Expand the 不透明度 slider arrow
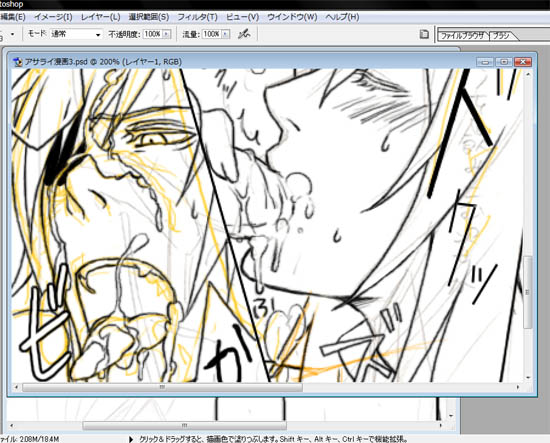Screen dimensions: 550x443 pyautogui.click(x=167, y=34)
